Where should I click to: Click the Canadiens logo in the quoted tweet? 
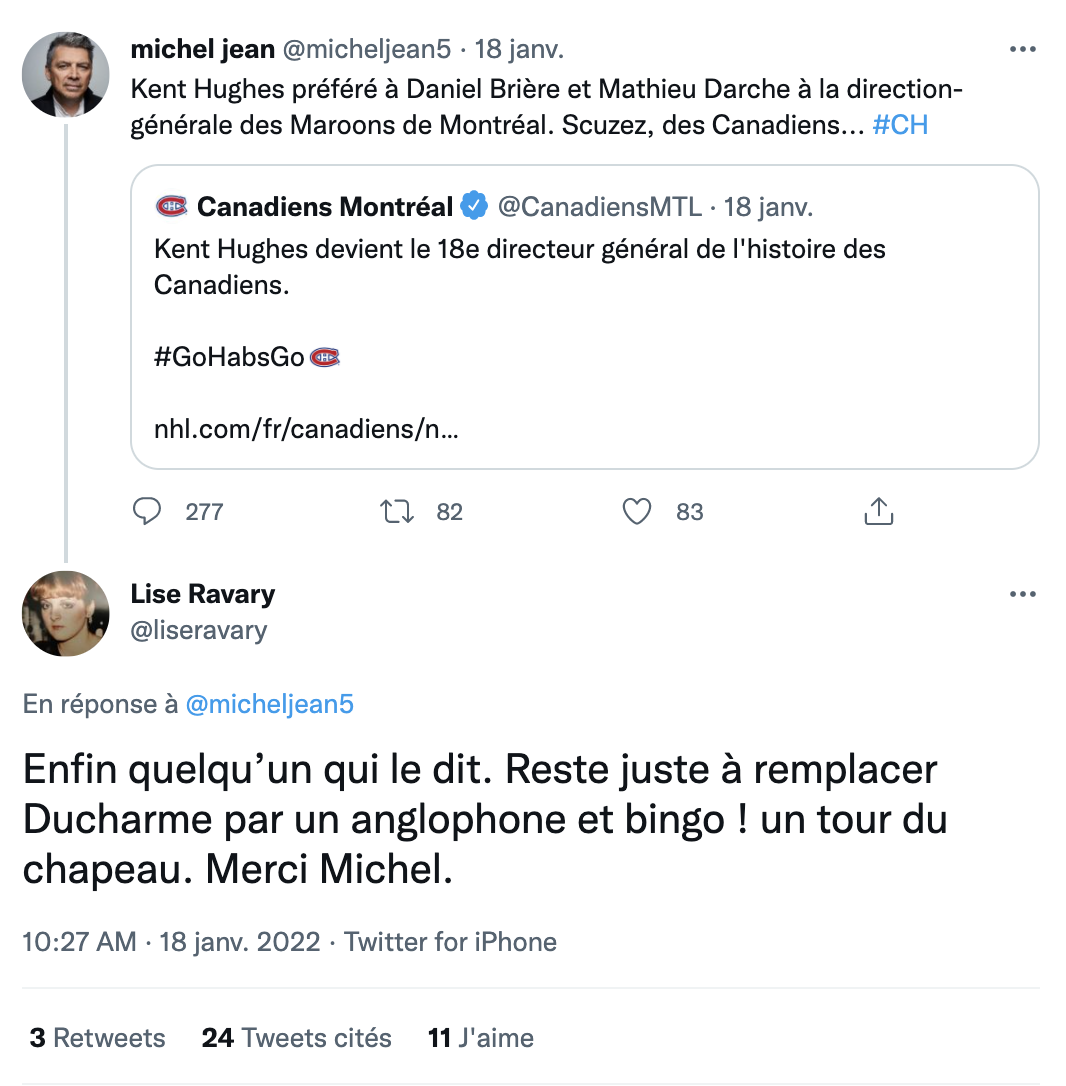(172, 207)
